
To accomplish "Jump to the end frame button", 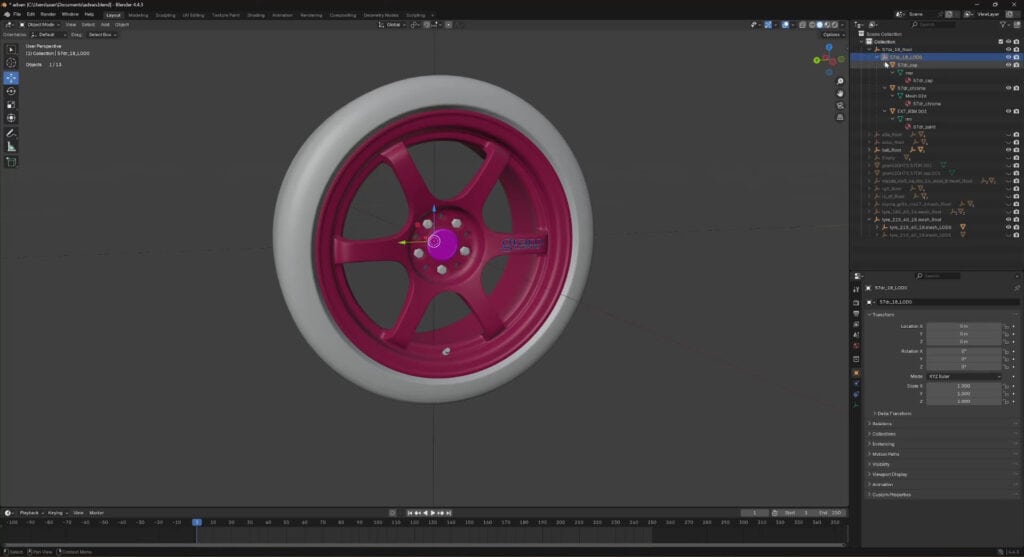I will point(449,513).
